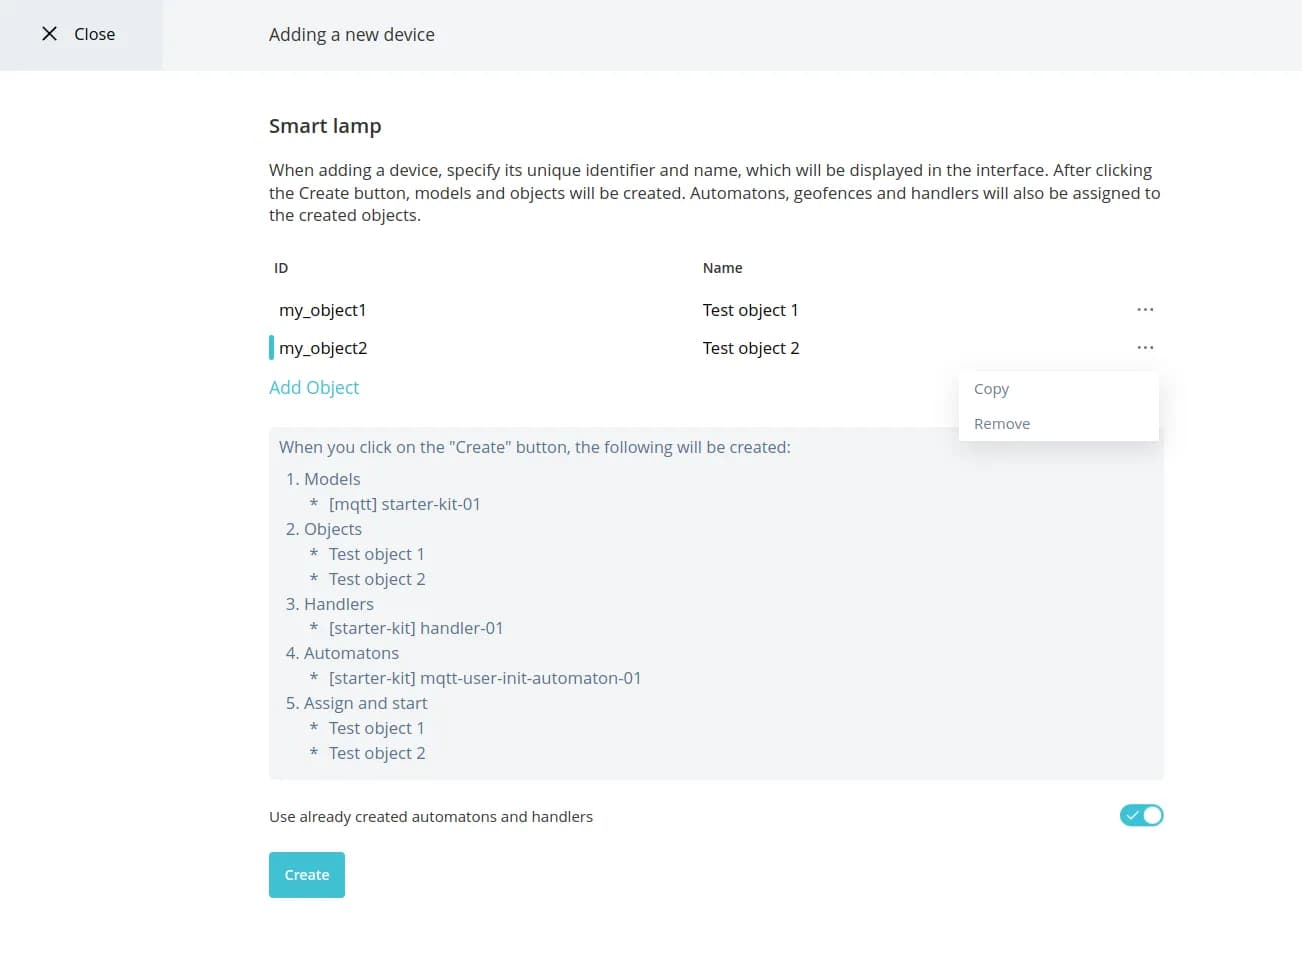
Task: Click the Adding a new device title
Action: click(351, 35)
